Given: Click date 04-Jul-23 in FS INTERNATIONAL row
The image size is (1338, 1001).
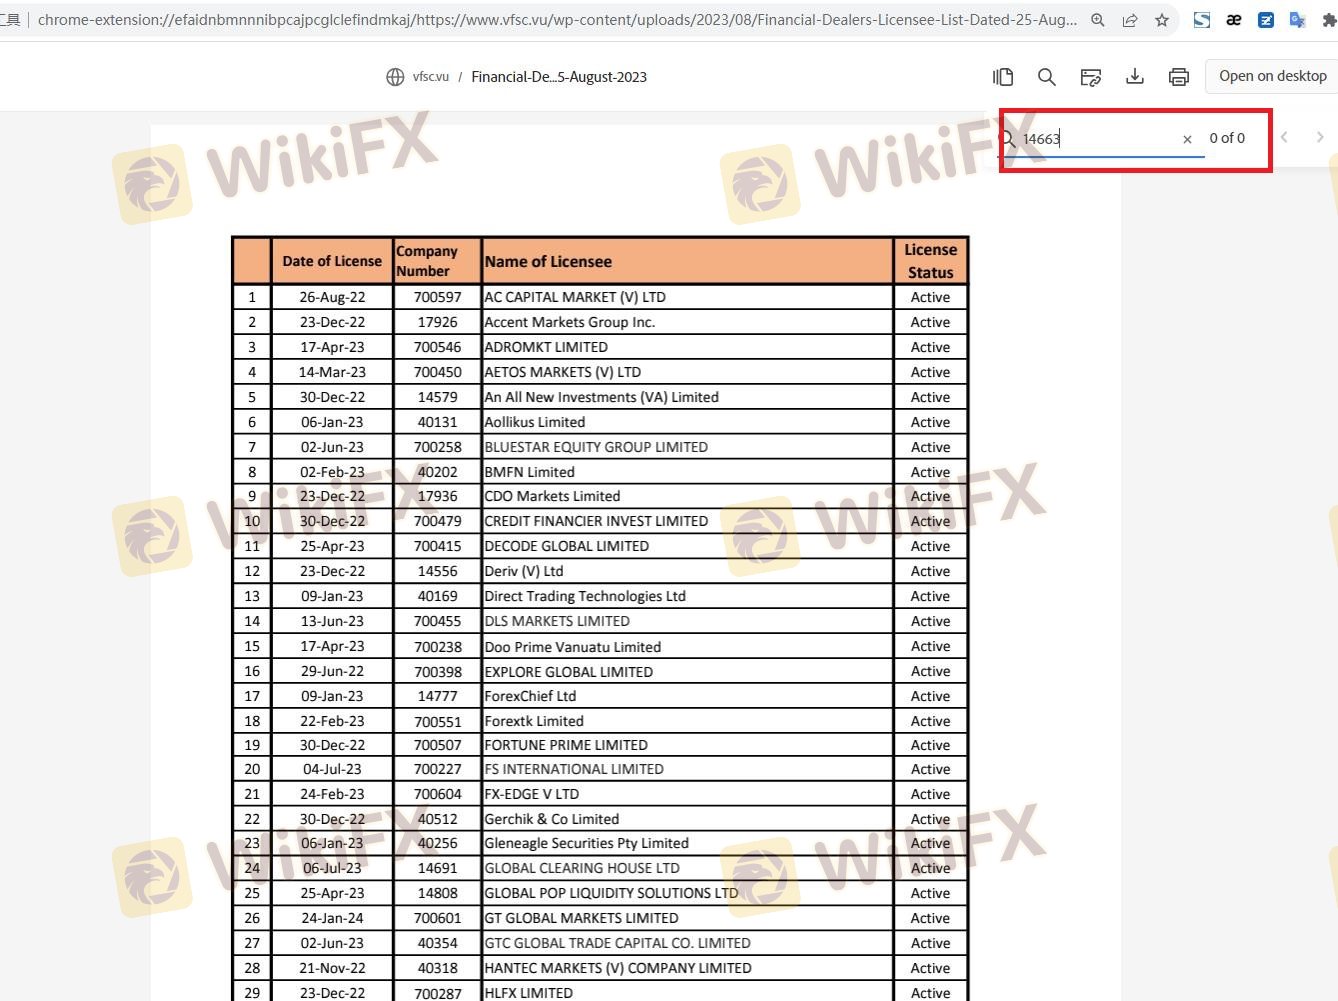Looking at the screenshot, I should coord(332,769).
